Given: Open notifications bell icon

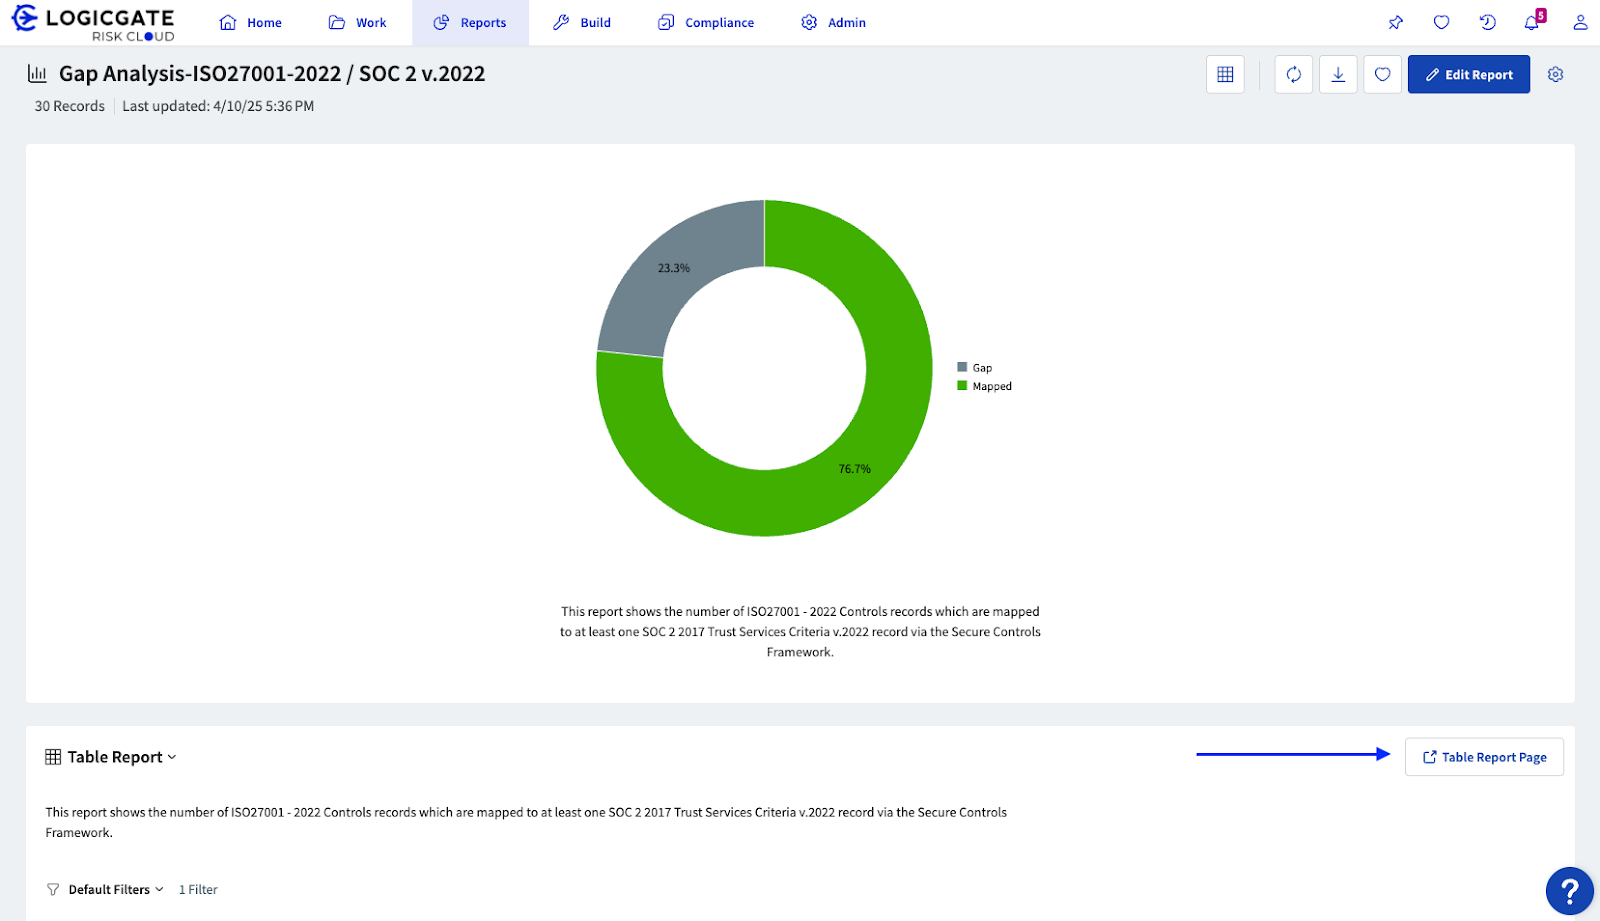Looking at the screenshot, I should [x=1532, y=21].
